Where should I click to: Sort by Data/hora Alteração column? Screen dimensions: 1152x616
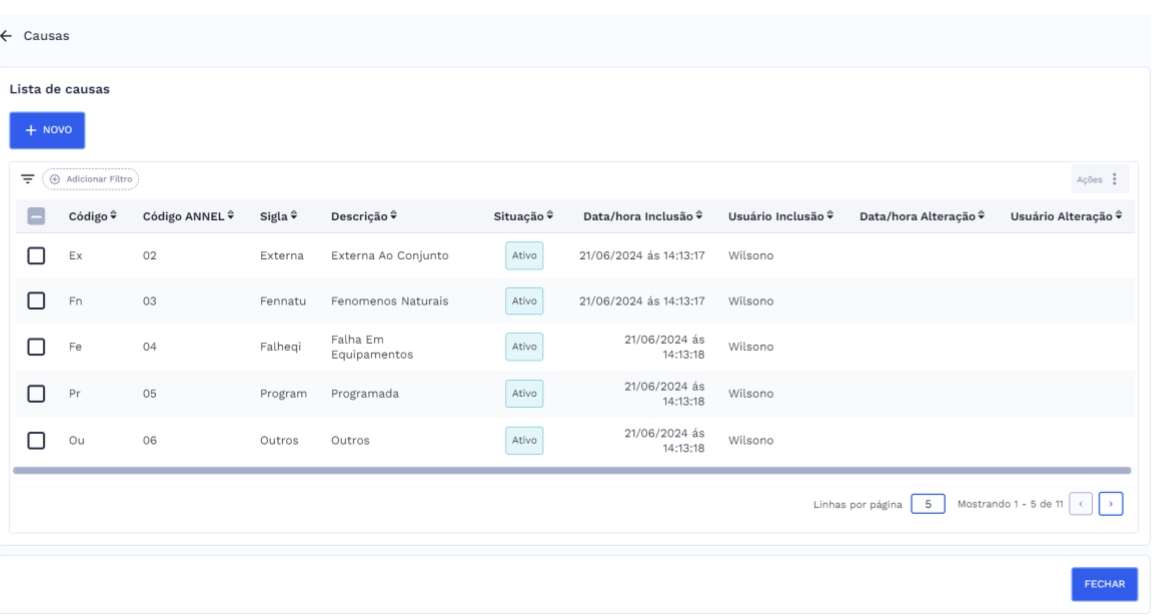981,216
